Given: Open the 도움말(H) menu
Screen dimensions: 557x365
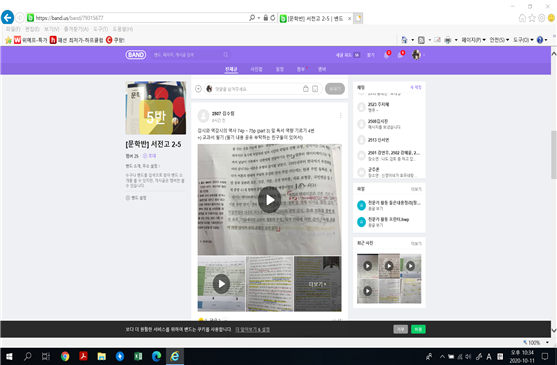Looking at the screenshot, I should tap(123, 29).
